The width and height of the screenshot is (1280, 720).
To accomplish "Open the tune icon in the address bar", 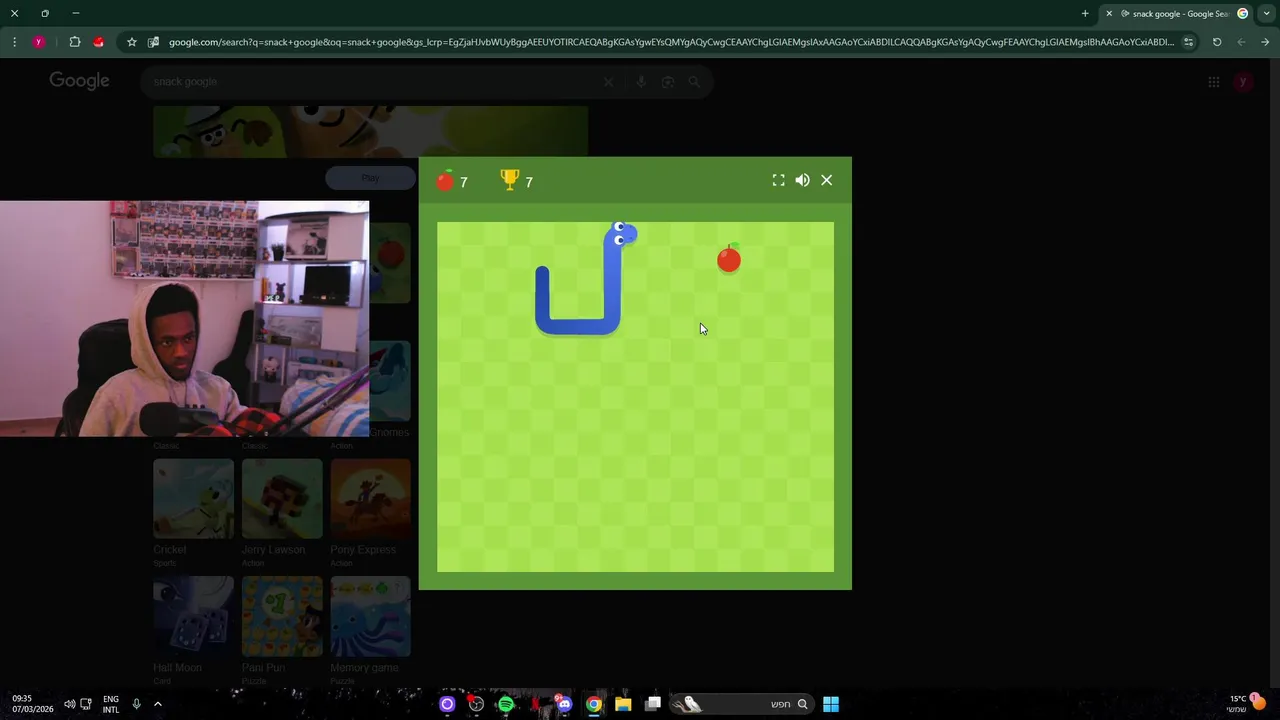I will pyautogui.click(x=1188, y=42).
